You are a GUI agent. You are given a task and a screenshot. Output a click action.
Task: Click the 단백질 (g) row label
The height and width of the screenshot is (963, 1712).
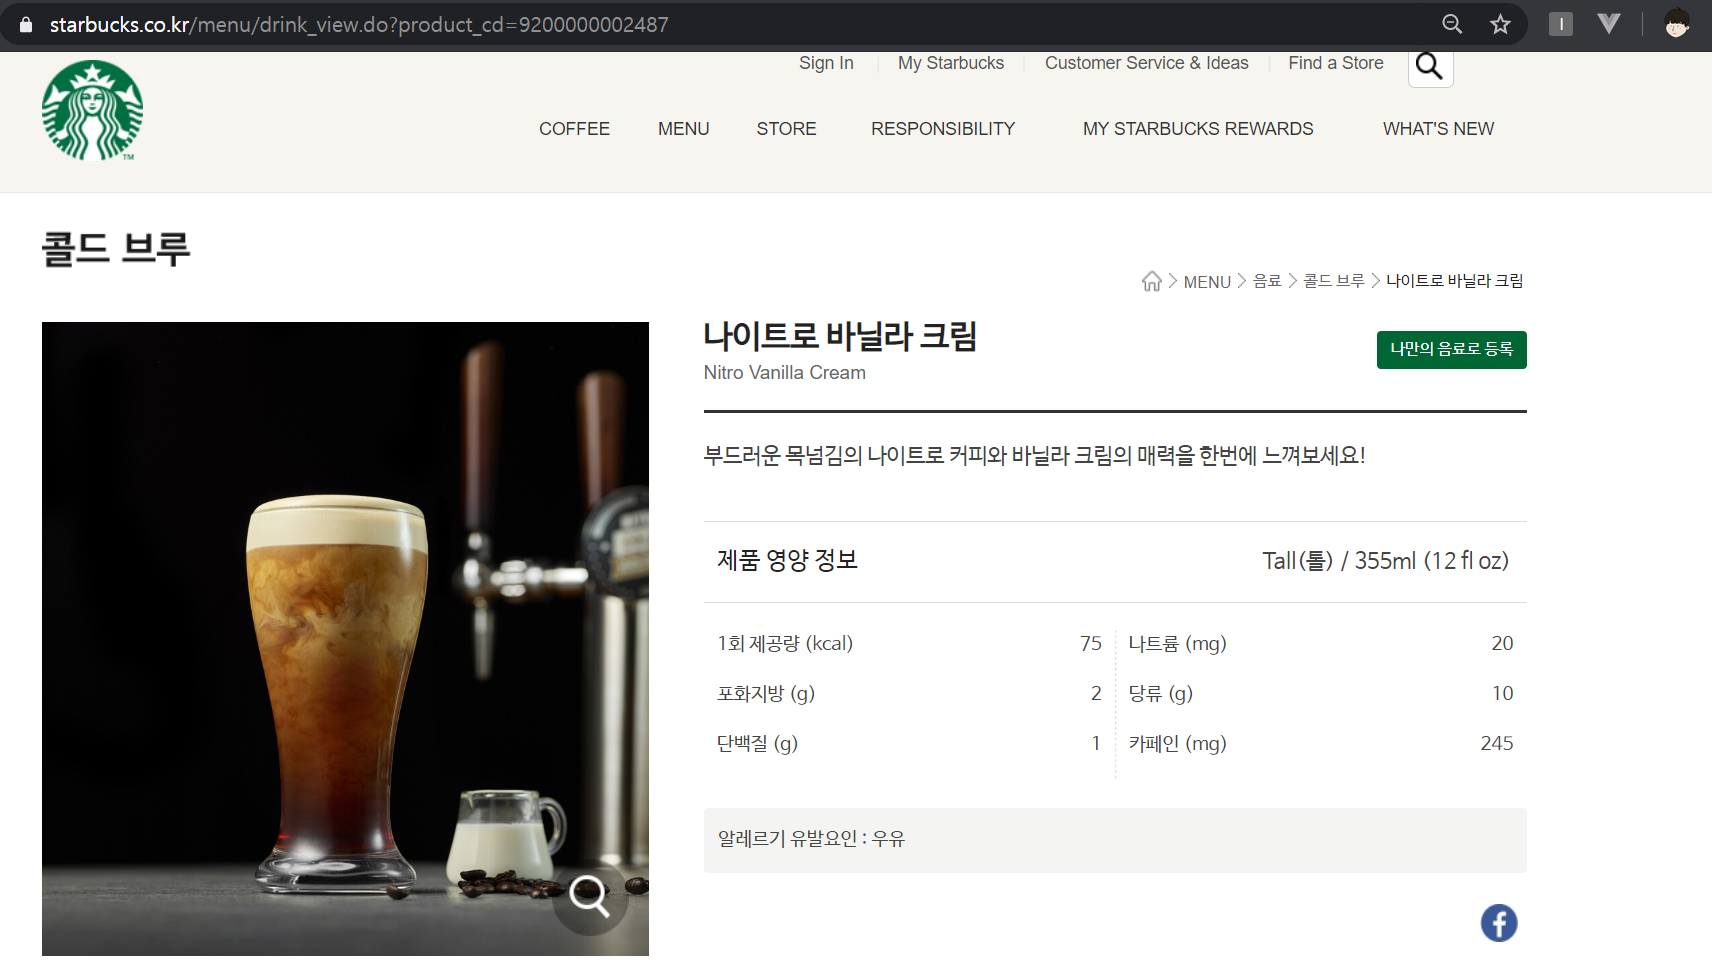click(757, 743)
